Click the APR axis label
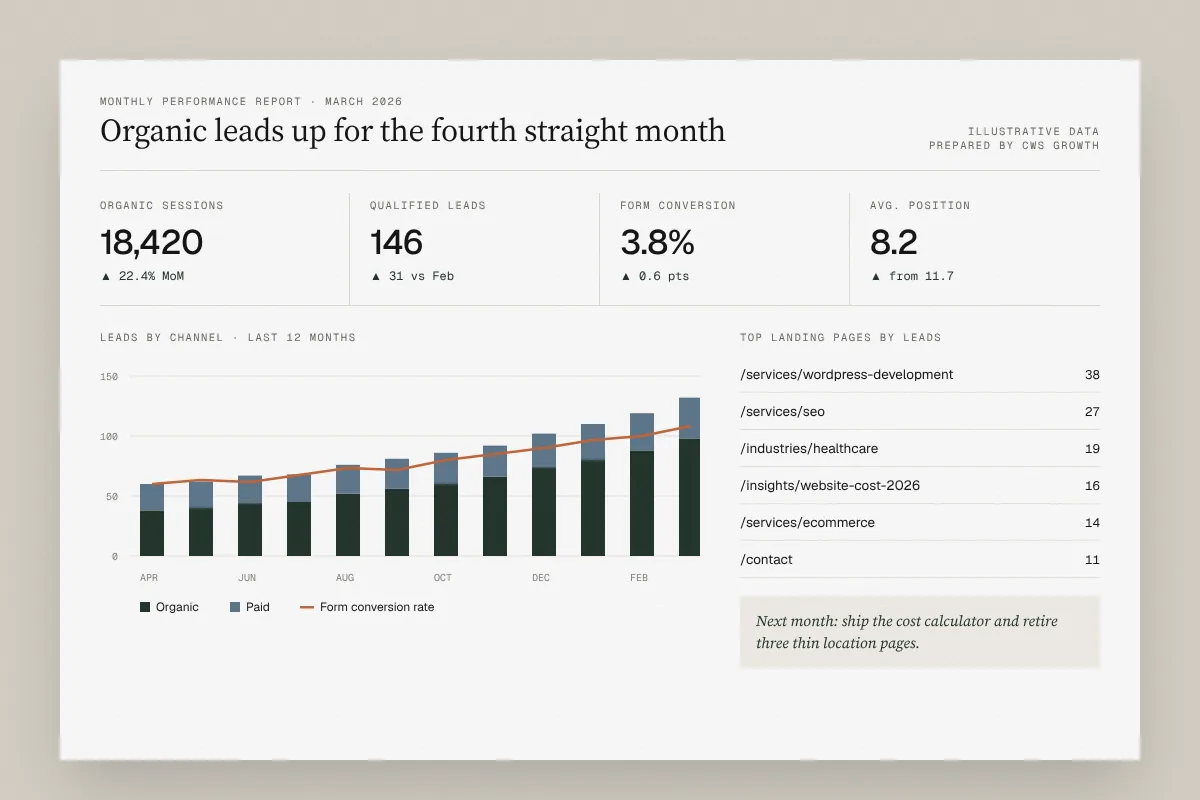 [150, 578]
